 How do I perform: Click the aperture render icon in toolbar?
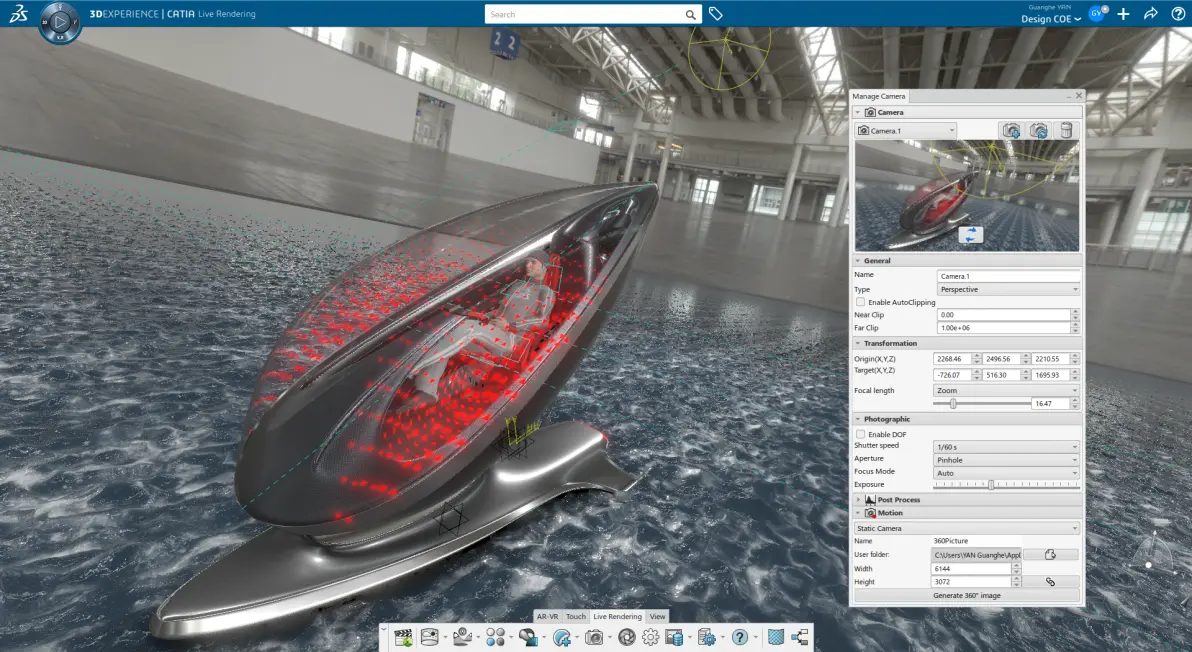pos(626,638)
